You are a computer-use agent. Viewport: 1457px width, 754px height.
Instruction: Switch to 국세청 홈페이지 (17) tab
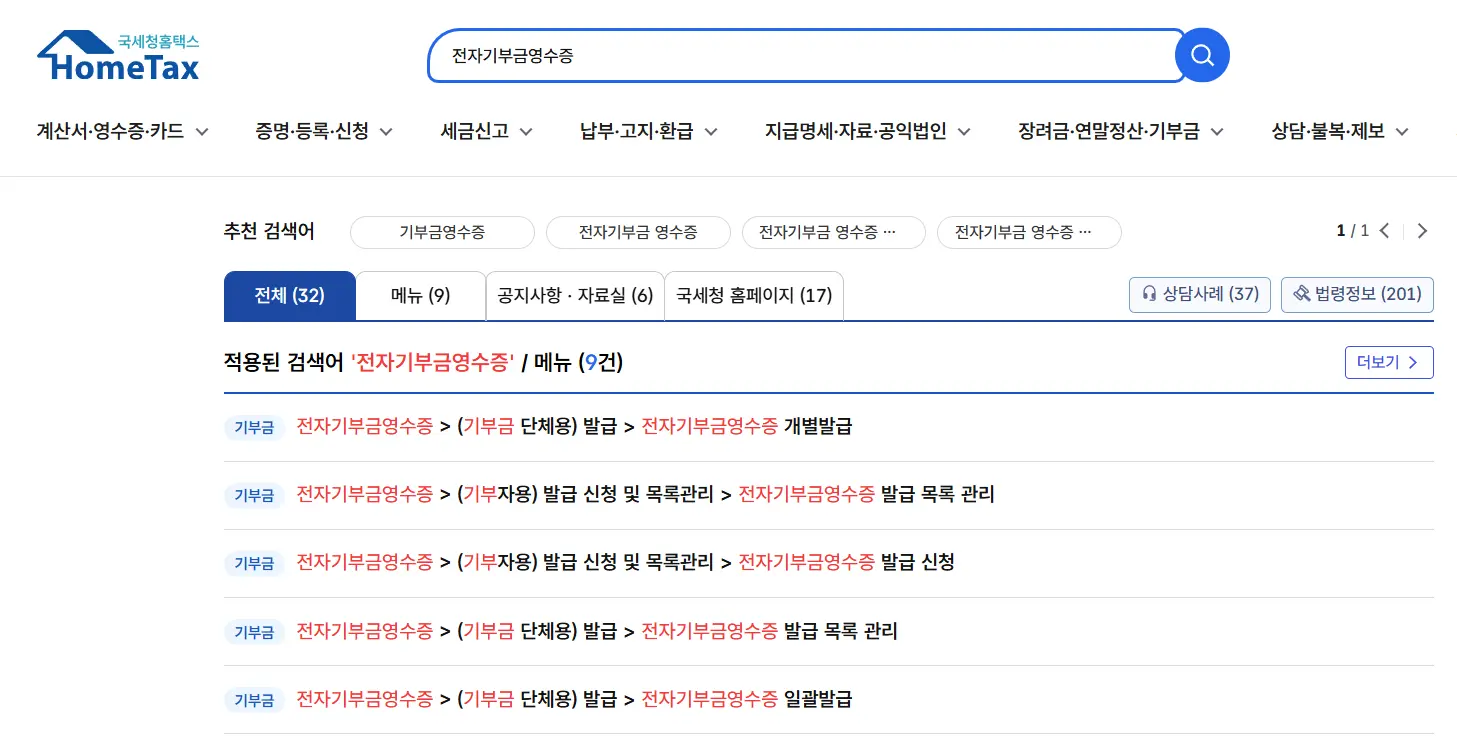754,296
